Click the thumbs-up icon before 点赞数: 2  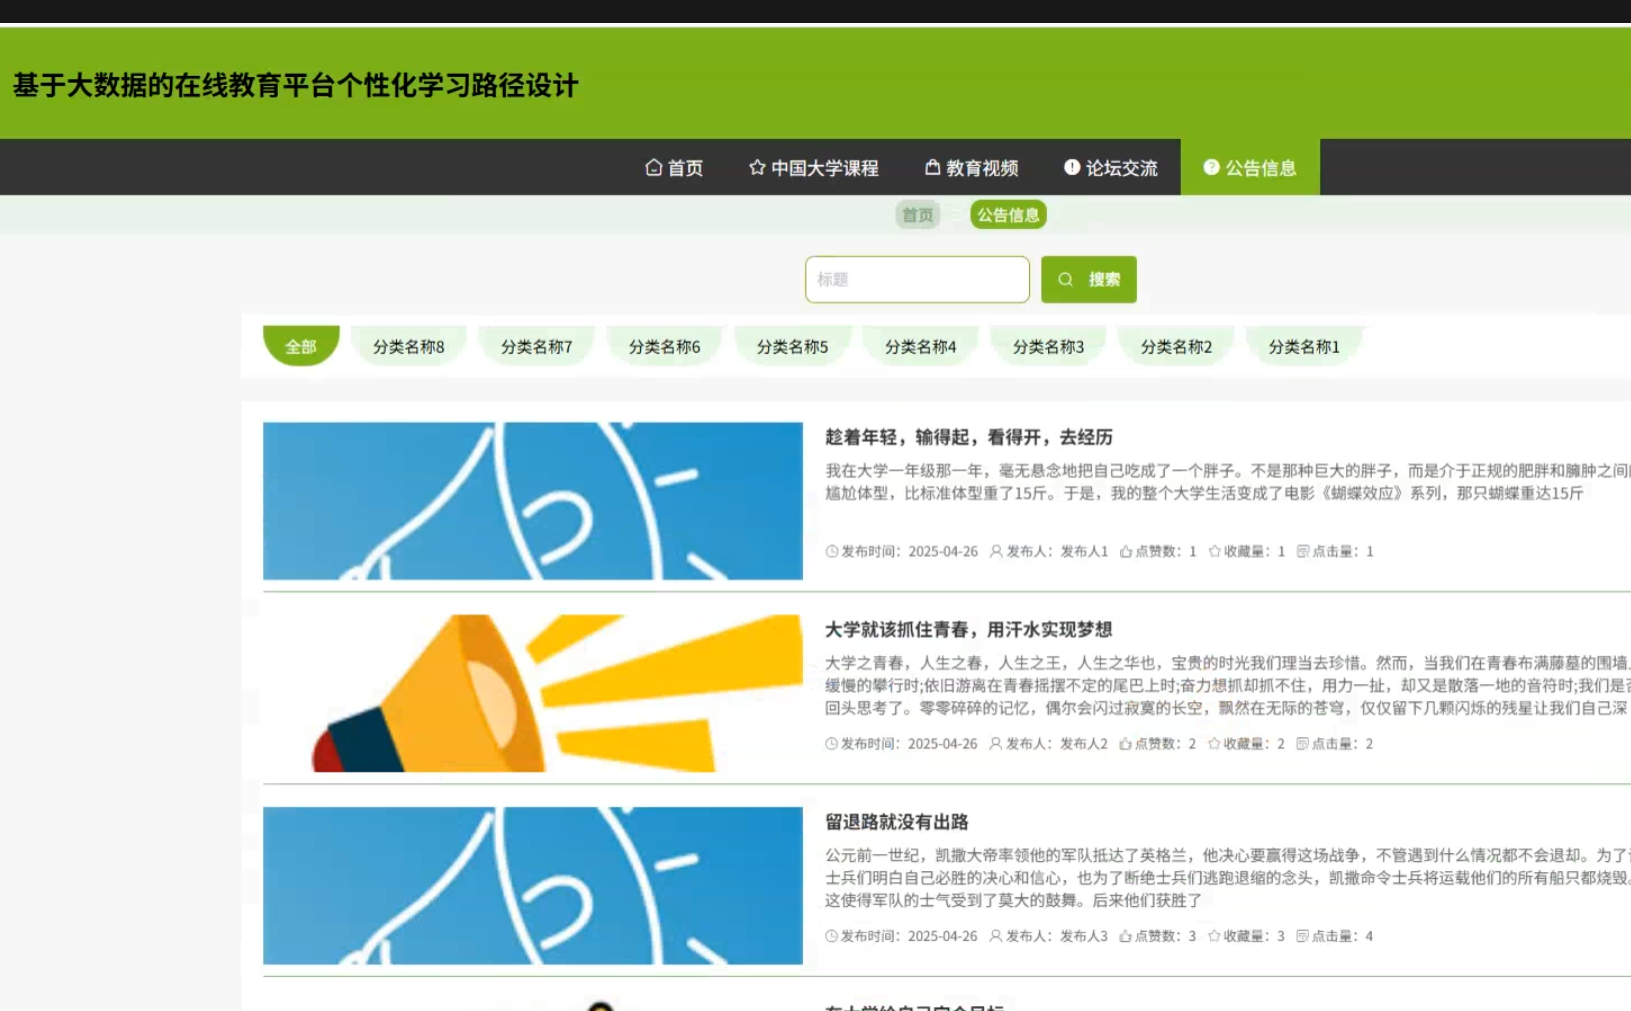(1125, 744)
